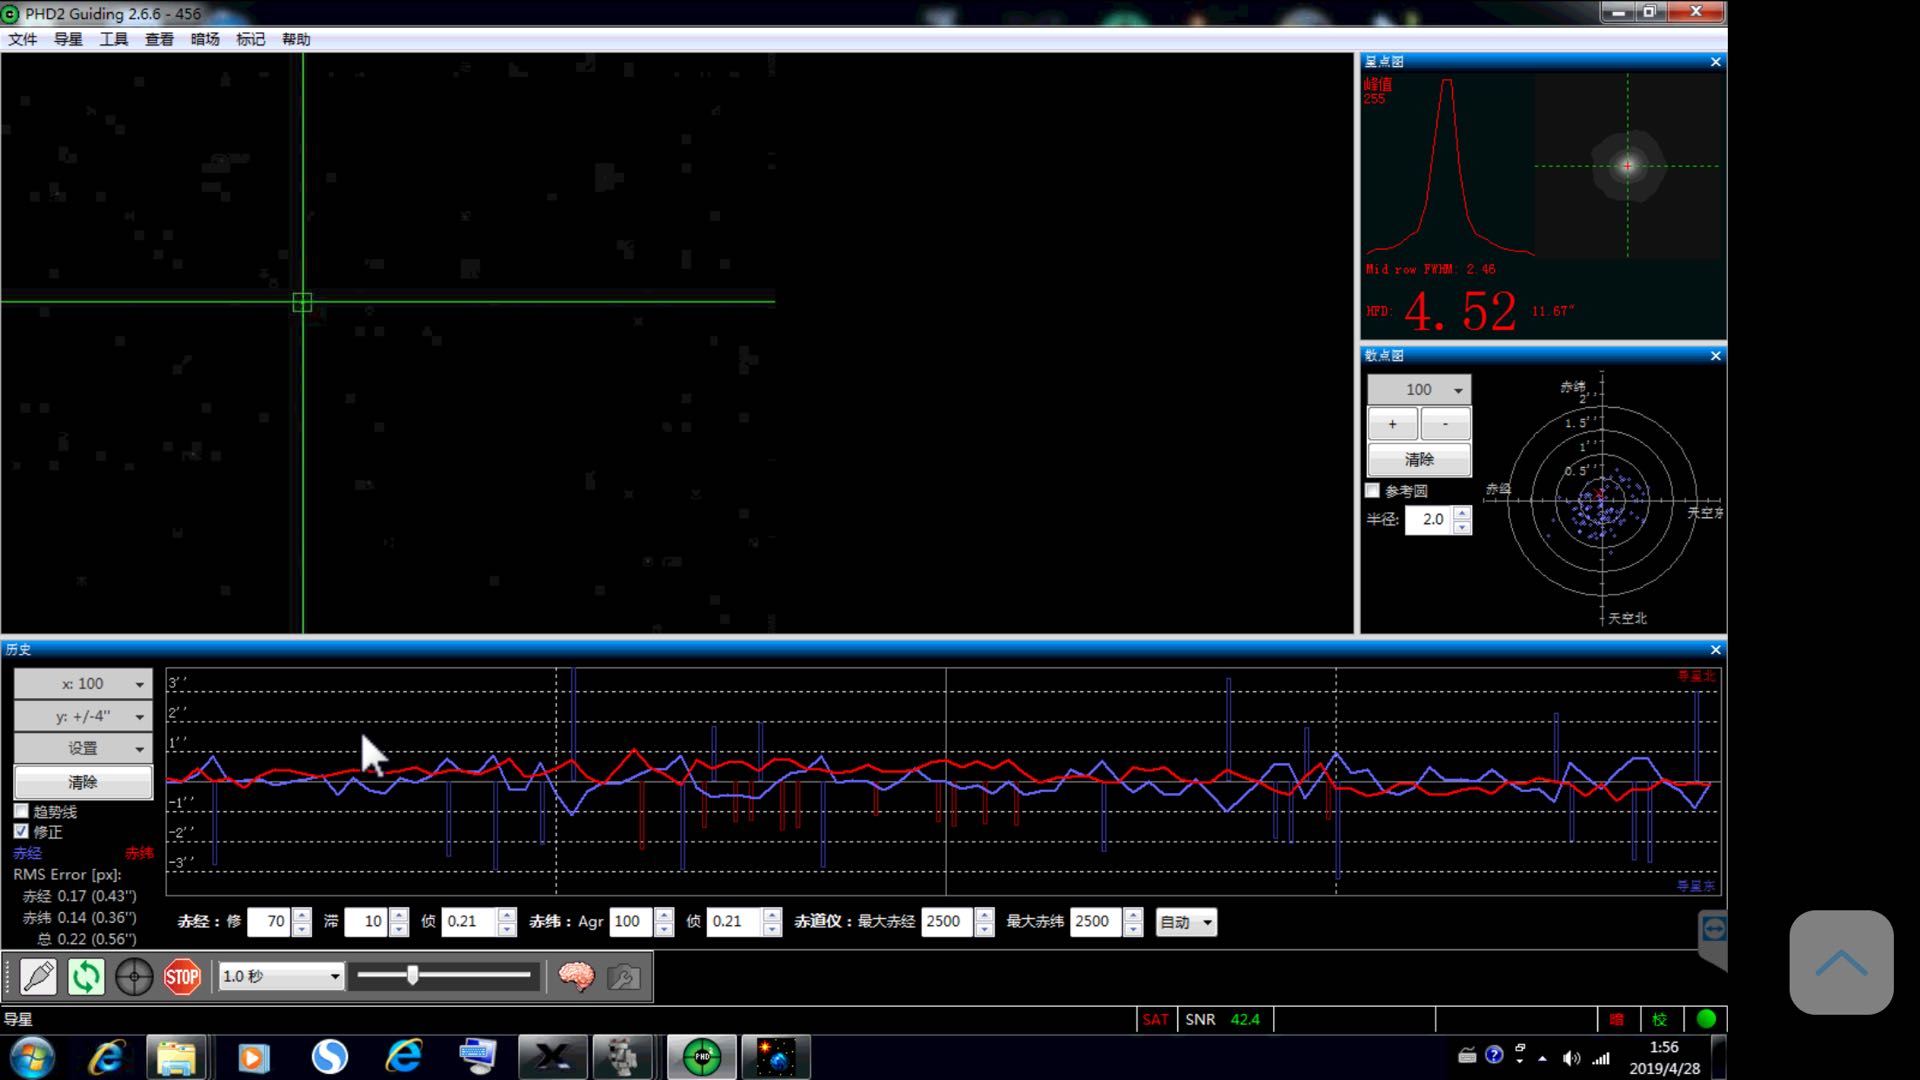Open the Sogou browser blue S taskbar icon
The width and height of the screenshot is (1920, 1080).
(x=329, y=1057)
